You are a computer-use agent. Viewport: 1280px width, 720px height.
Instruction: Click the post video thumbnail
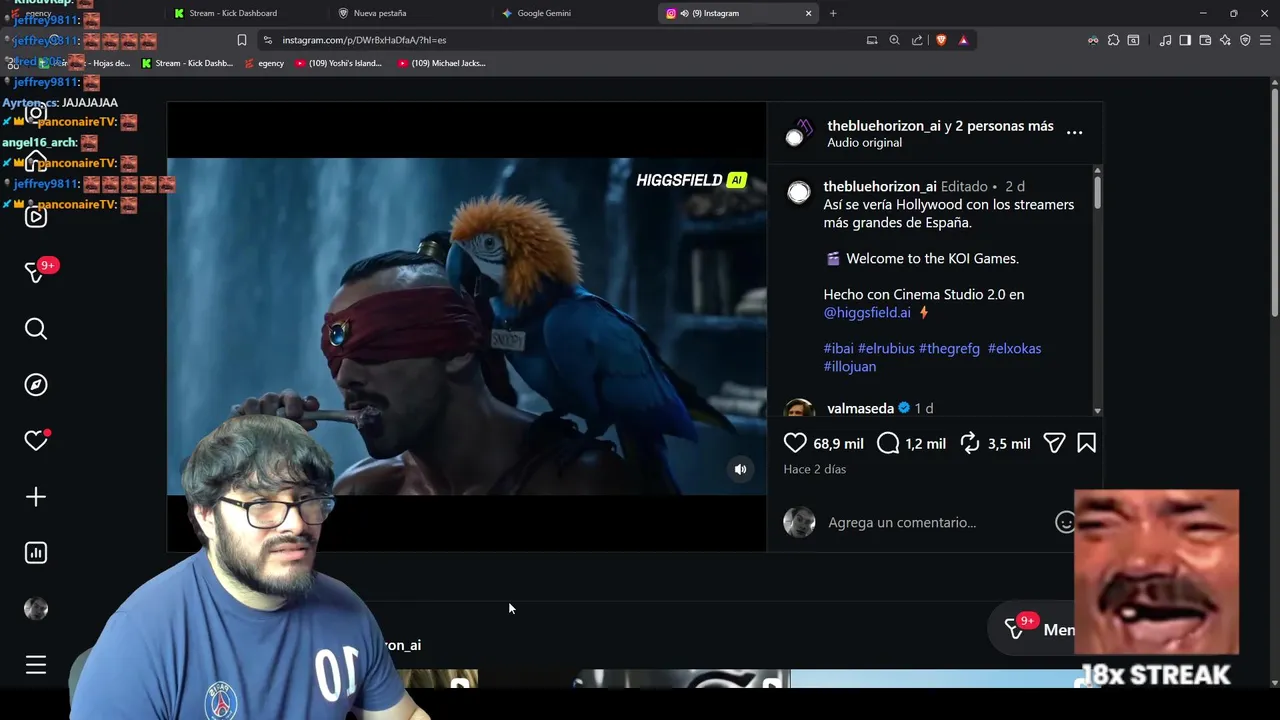pos(466,326)
